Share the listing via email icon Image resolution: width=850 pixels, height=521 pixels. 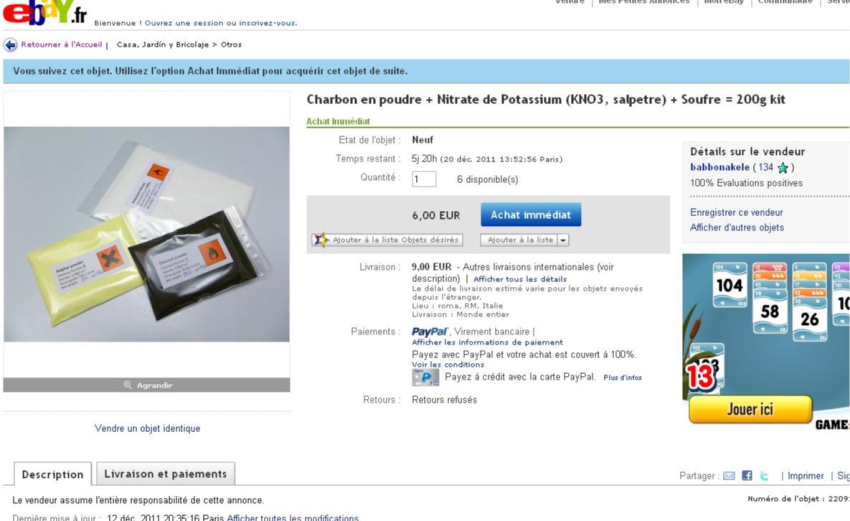coord(729,475)
